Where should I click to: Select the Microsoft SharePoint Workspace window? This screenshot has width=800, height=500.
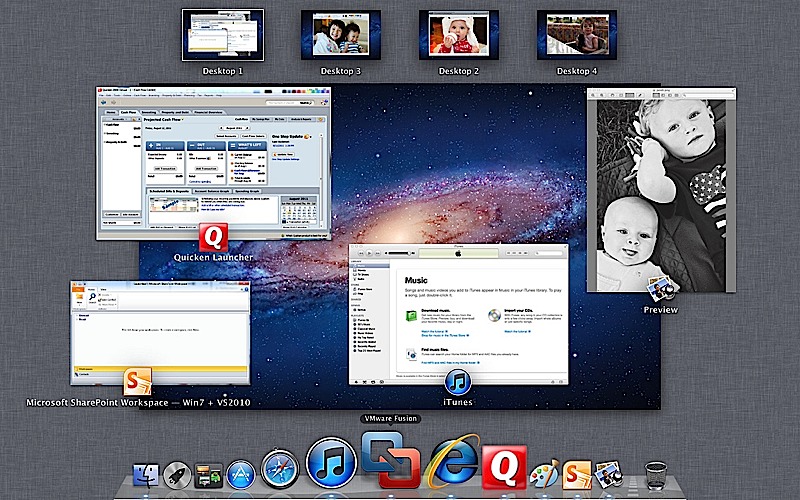(x=160, y=332)
